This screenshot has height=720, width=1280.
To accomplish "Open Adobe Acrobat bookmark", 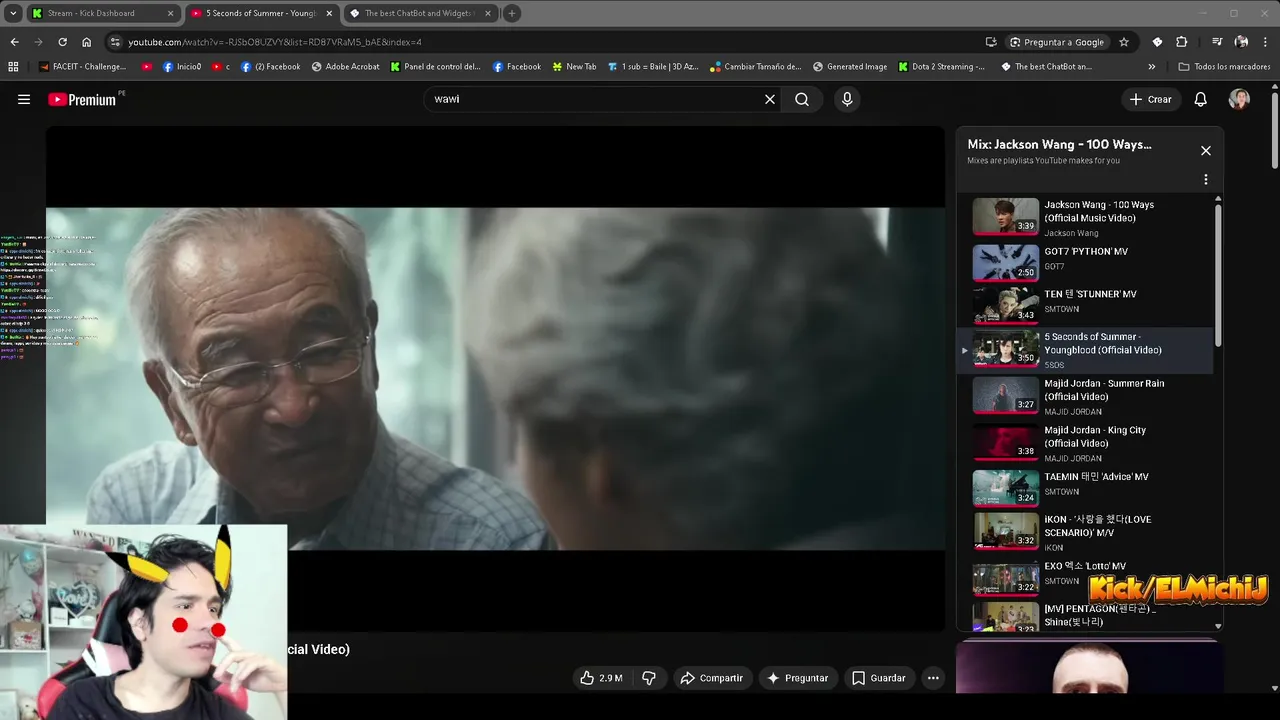I will [345, 67].
